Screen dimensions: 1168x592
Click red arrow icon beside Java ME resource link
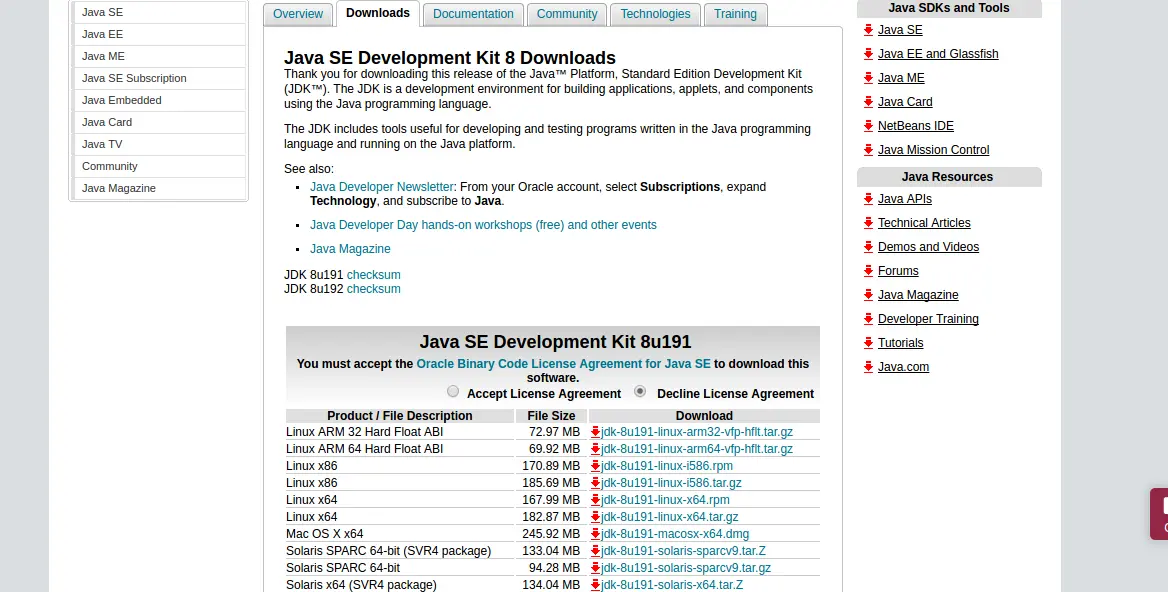[x=868, y=77]
